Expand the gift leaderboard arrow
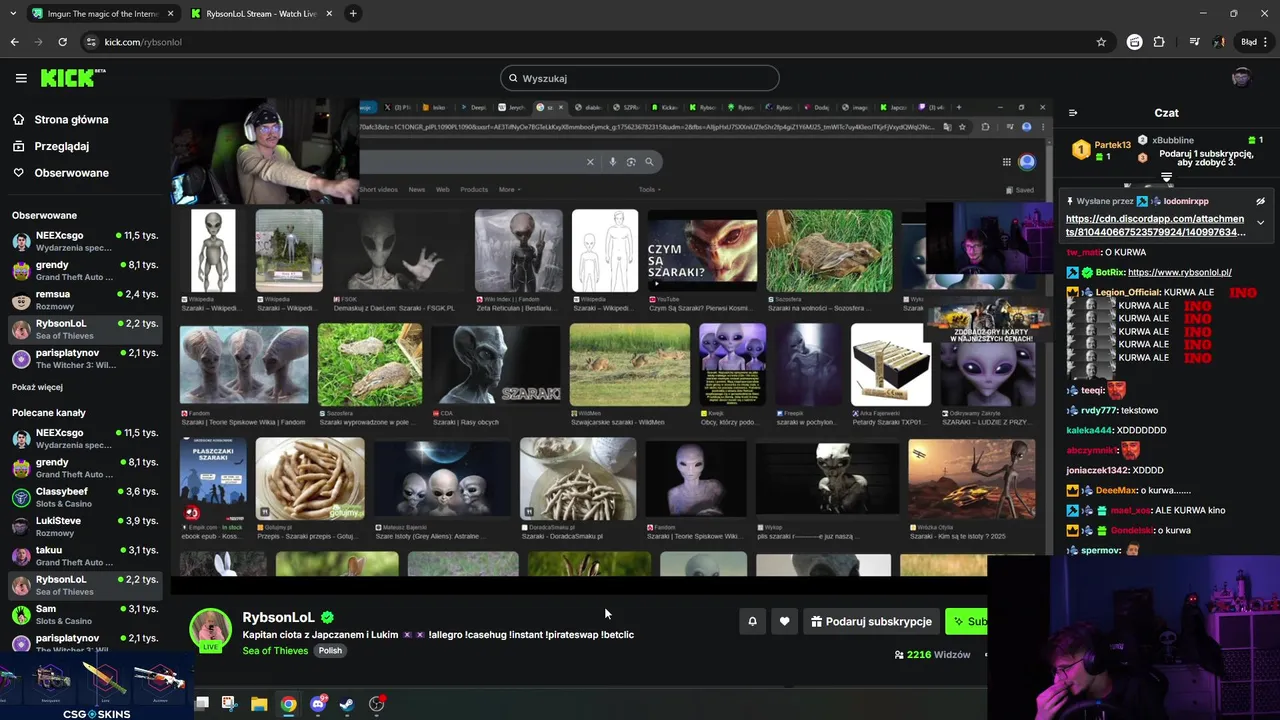The height and width of the screenshot is (720, 1280). click(1166, 177)
